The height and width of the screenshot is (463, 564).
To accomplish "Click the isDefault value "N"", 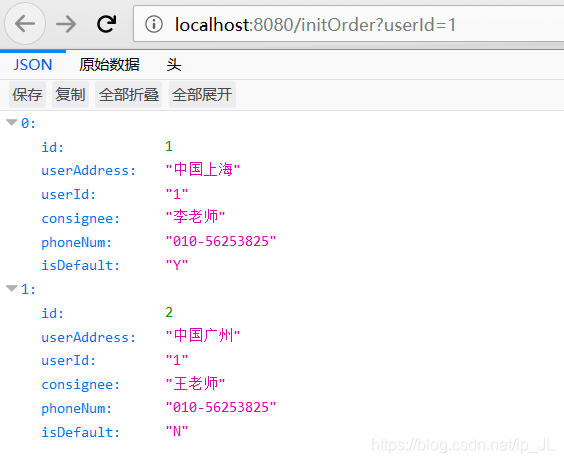I will (x=177, y=431).
